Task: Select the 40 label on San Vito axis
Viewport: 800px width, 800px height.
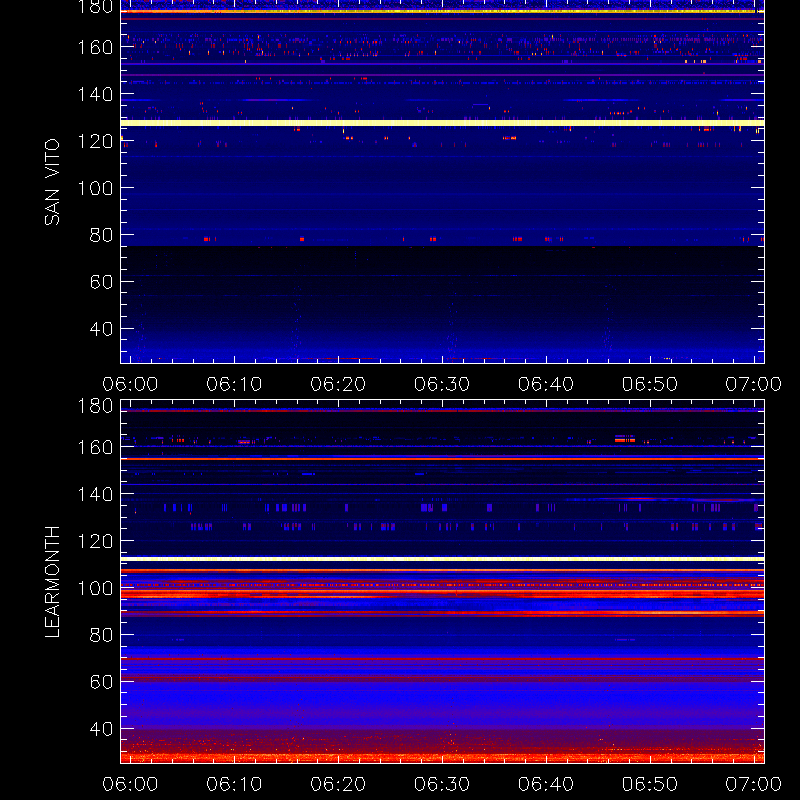Action: click(x=101, y=329)
